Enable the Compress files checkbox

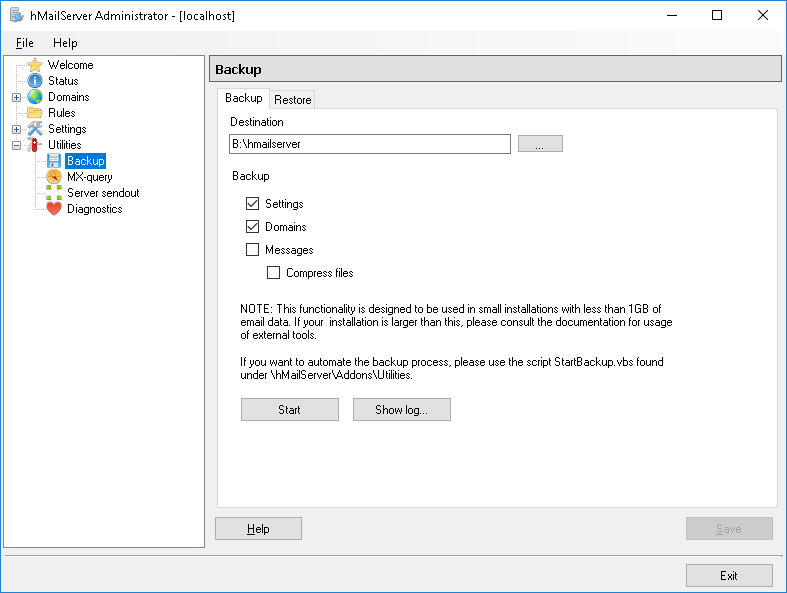coord(274,273)
